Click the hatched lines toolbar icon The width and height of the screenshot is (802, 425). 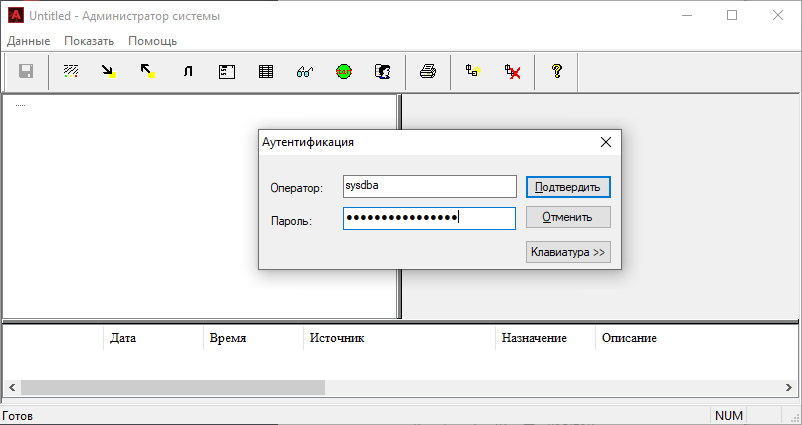pos(71,72)
